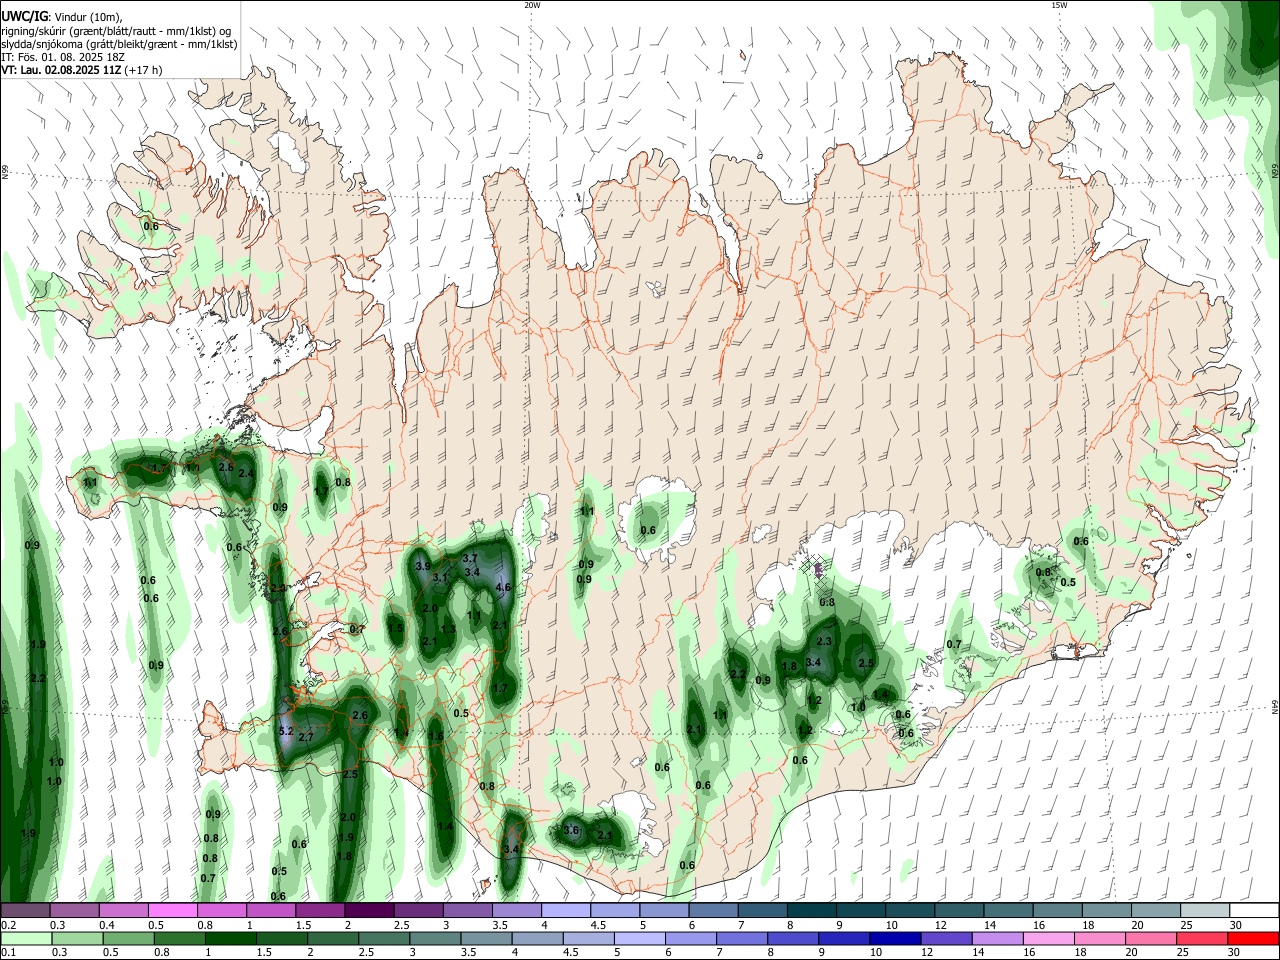The image size is (1280, 960).
Task: Click the 3.1 rainfall value label
Action: (x=439, y=578)
